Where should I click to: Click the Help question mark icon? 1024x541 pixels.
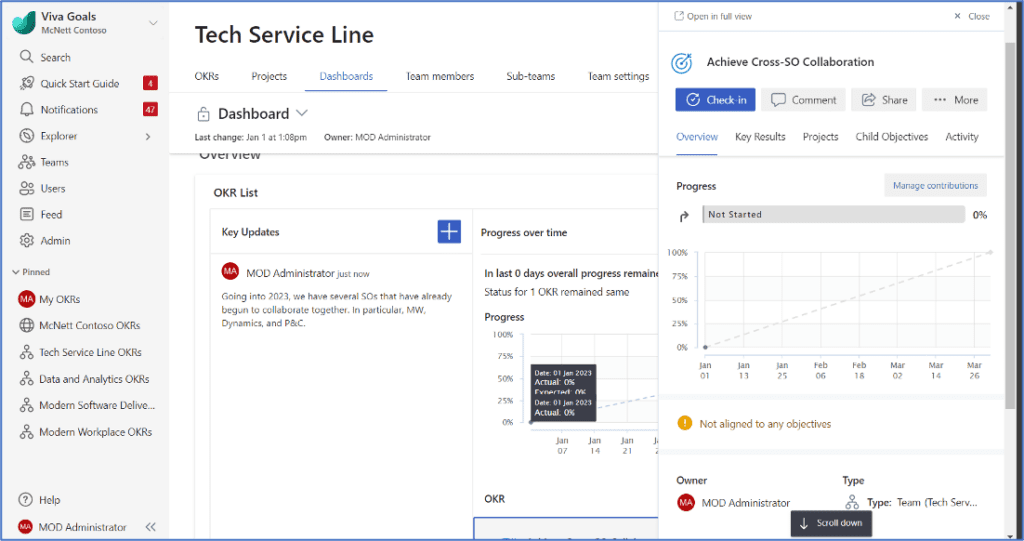(x=27, y=500)
